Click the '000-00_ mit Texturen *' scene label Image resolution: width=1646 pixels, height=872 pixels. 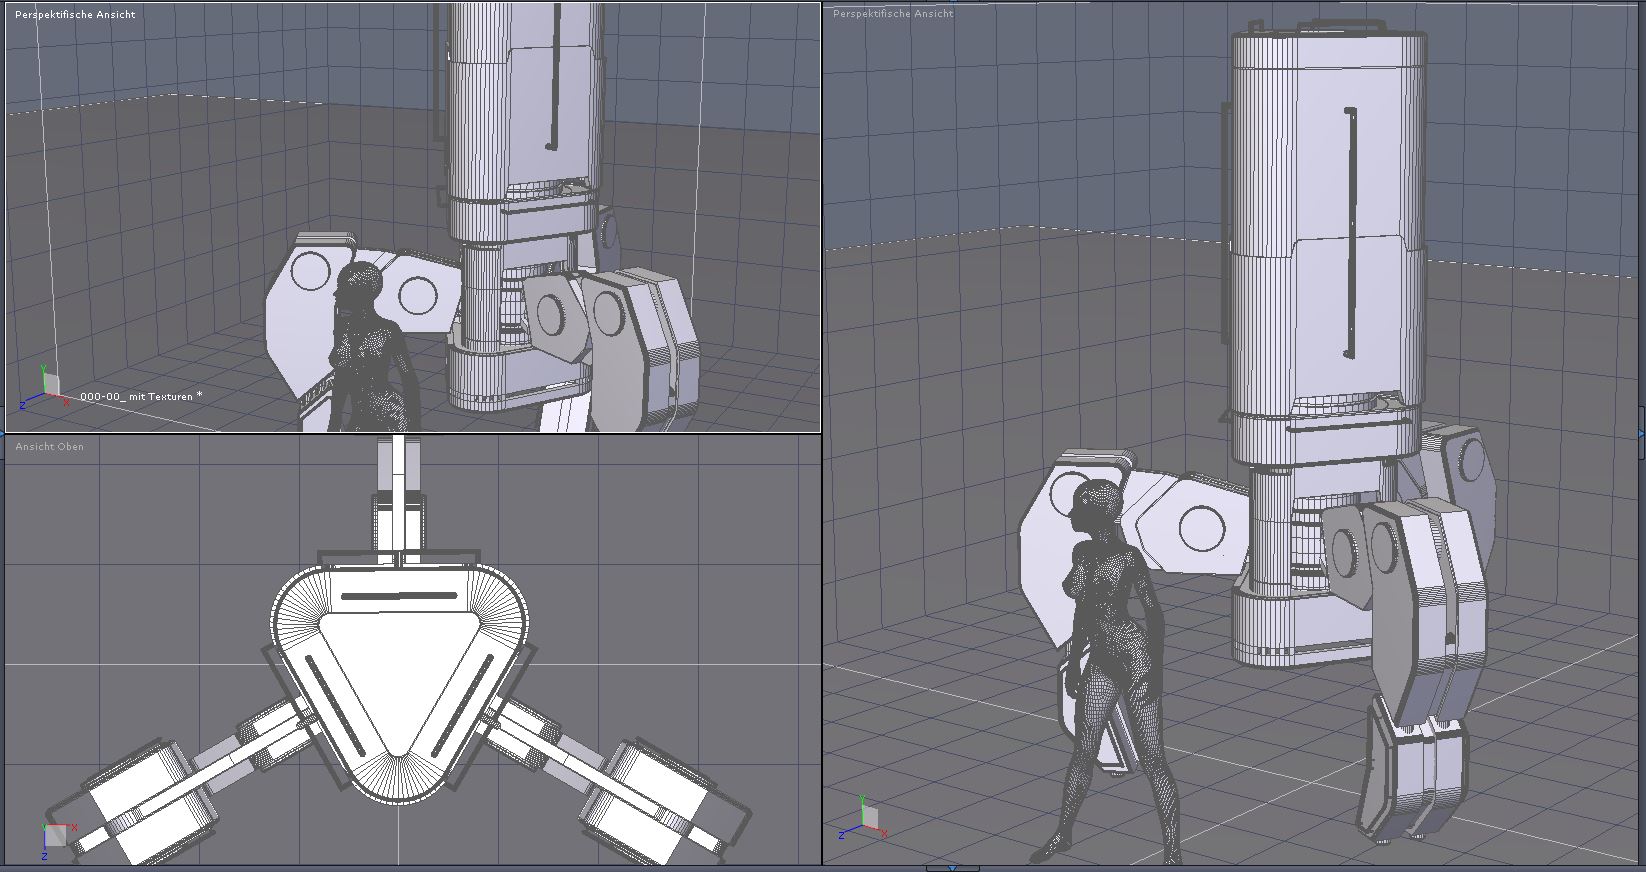tap(141, 397)
